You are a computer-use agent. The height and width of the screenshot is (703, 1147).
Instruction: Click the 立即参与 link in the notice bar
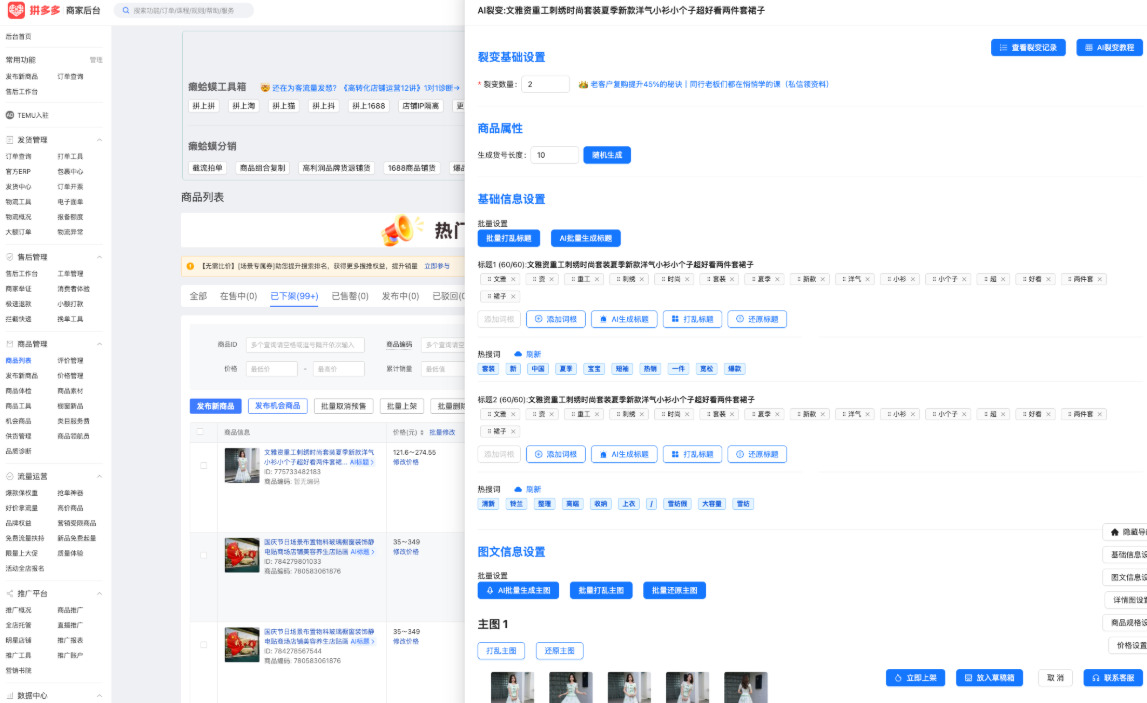[x=437, y=266]
